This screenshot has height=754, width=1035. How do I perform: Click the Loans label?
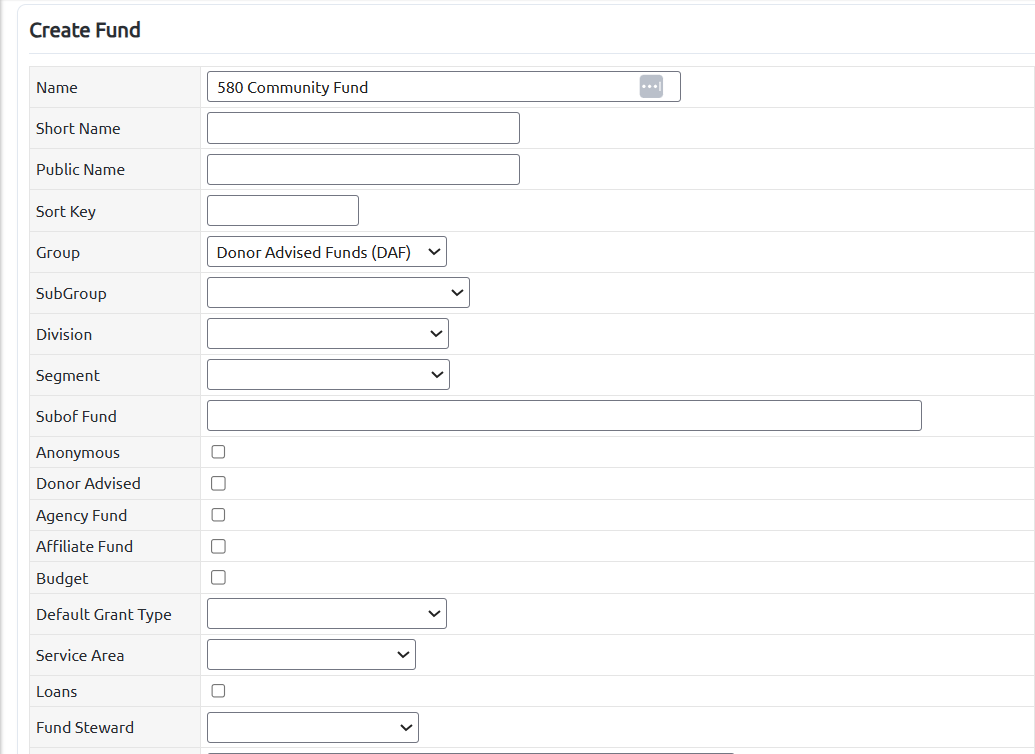pyautogui.click(x=57, y=692)
